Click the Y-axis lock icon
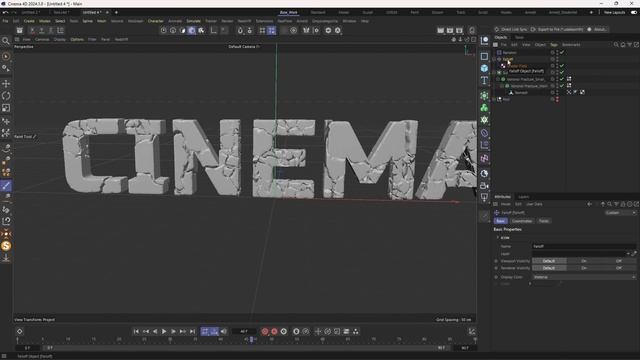The width and height of the screenshot is (640, 360). [x=41, y=31]
